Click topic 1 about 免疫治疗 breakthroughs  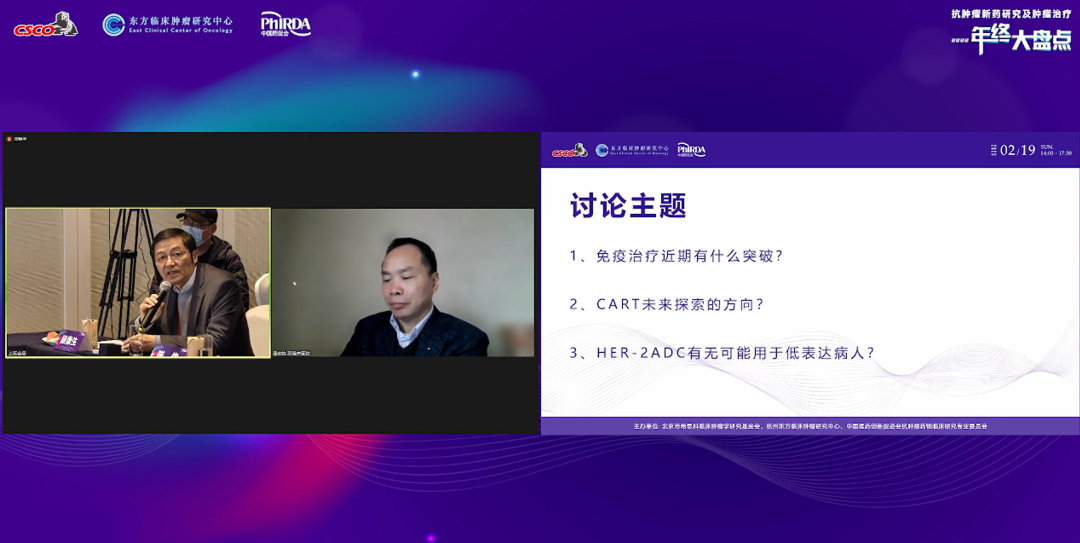[x=676, y=256]
